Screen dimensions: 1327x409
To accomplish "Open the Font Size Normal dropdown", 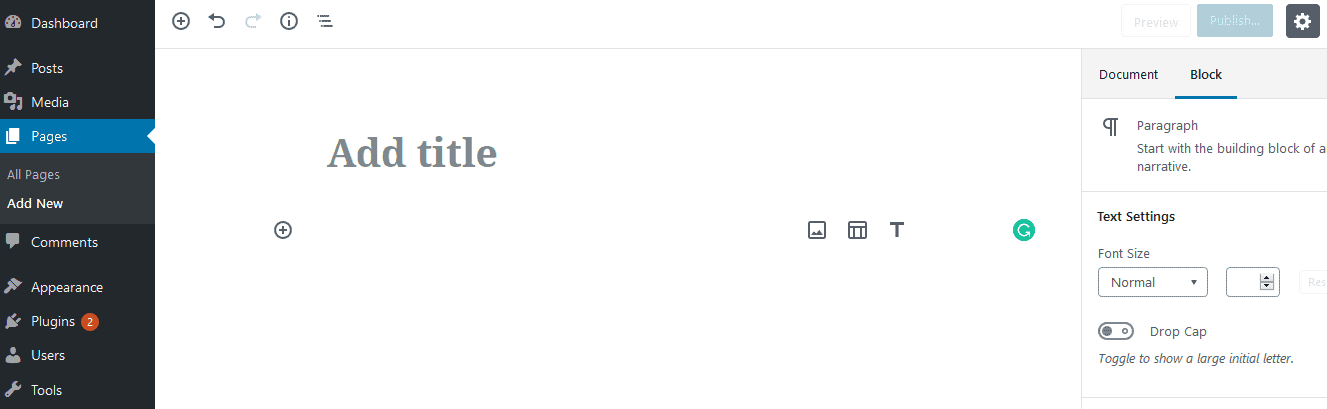I will tap(1153, 282).
